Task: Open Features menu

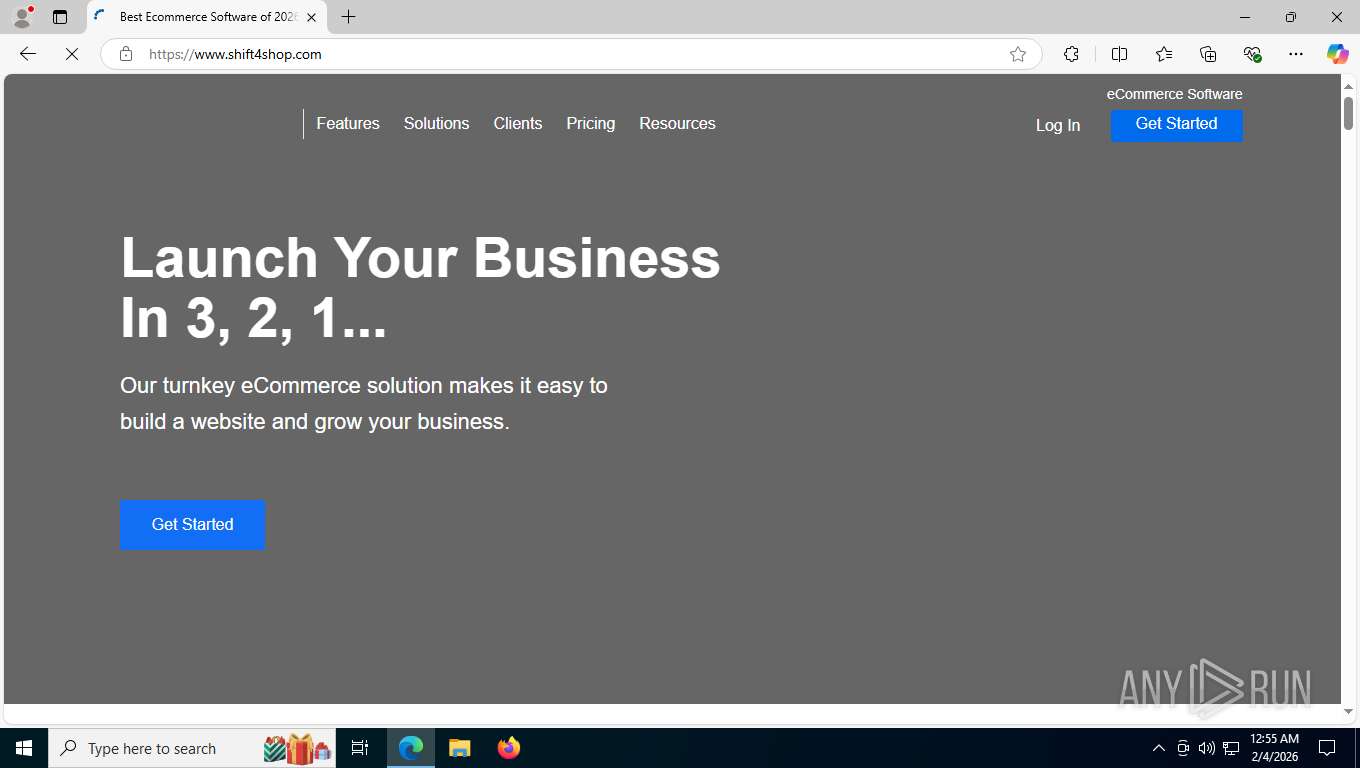Action: (348, 123)
